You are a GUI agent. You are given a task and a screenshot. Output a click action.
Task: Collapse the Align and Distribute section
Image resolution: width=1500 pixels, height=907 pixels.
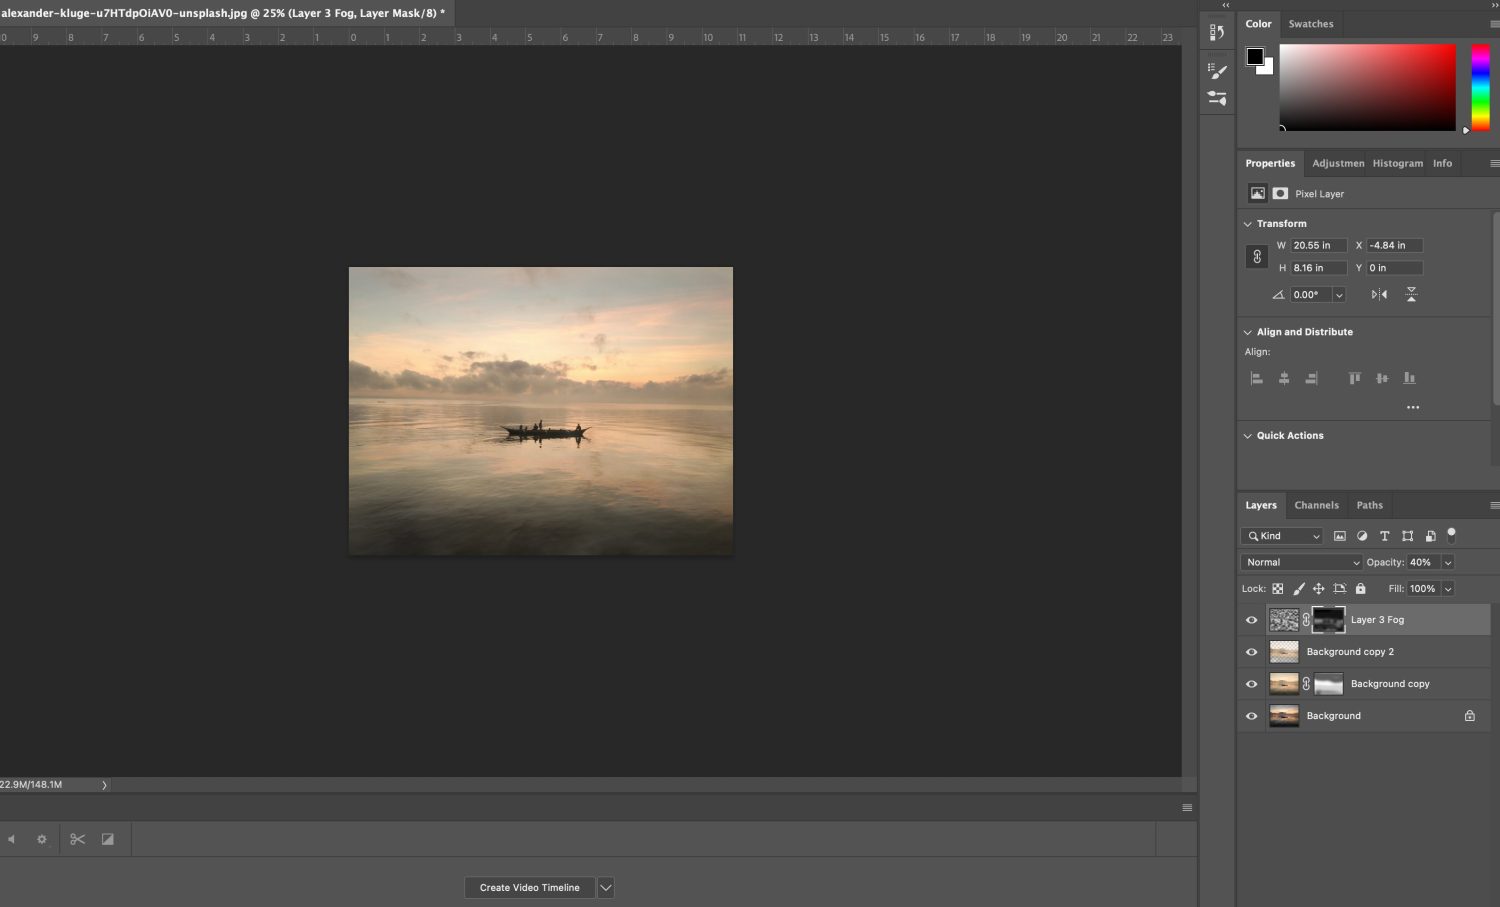1247,332
